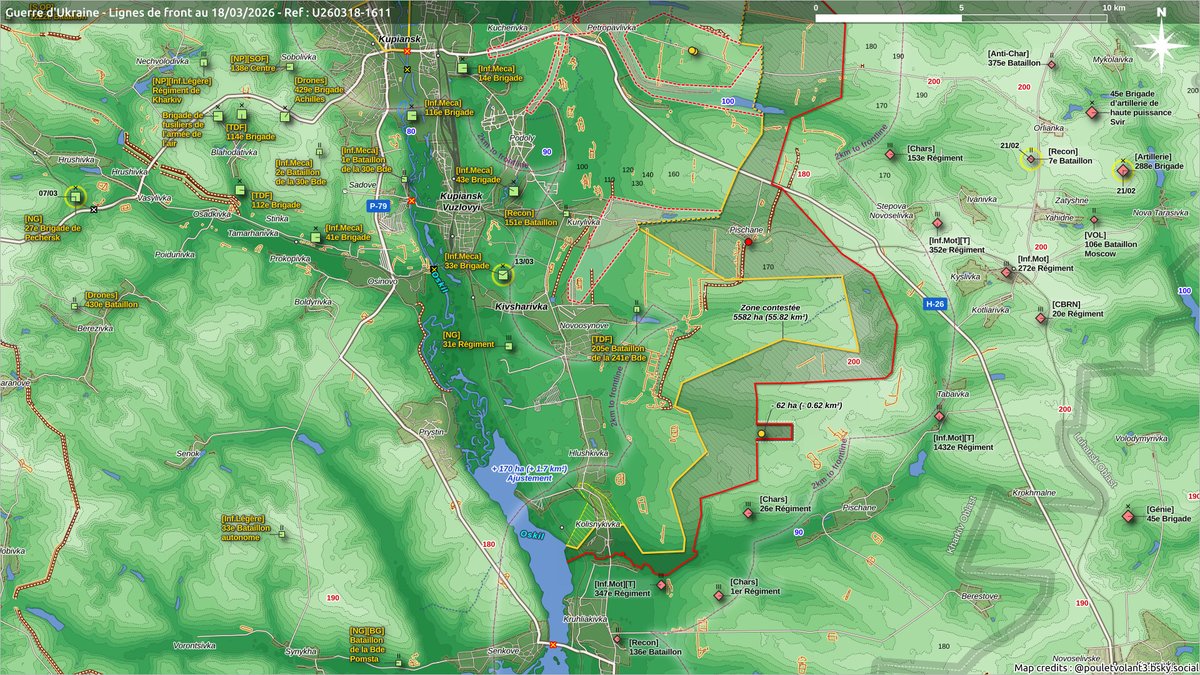Screen dimensions: 1200x675
Task: Select the 106e Bataillon Moscow diamond
Action: coord(1095,221)
